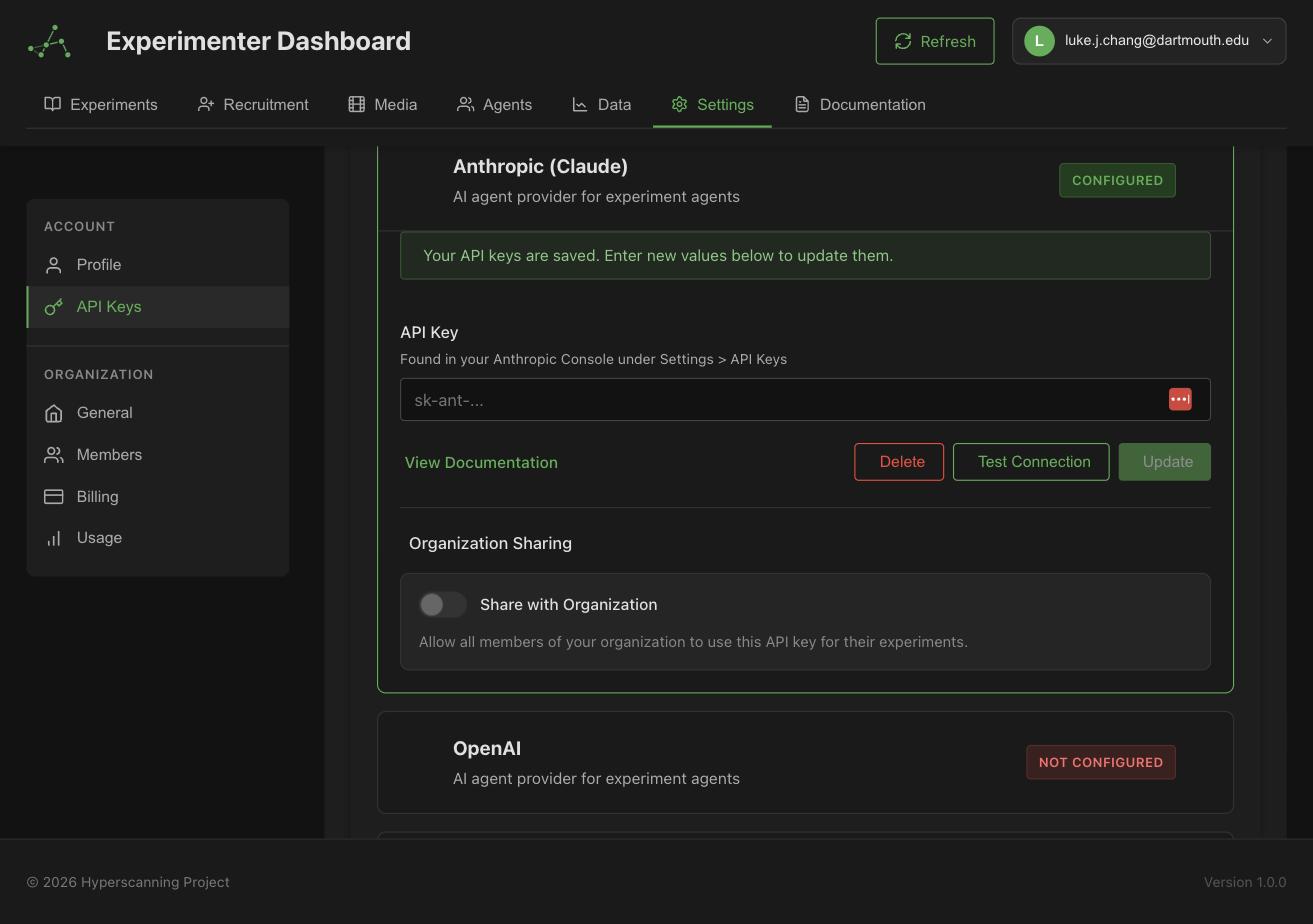Open Members in the sidebar
Viewport: 1313px width, 924px height.
pos(158,455)
